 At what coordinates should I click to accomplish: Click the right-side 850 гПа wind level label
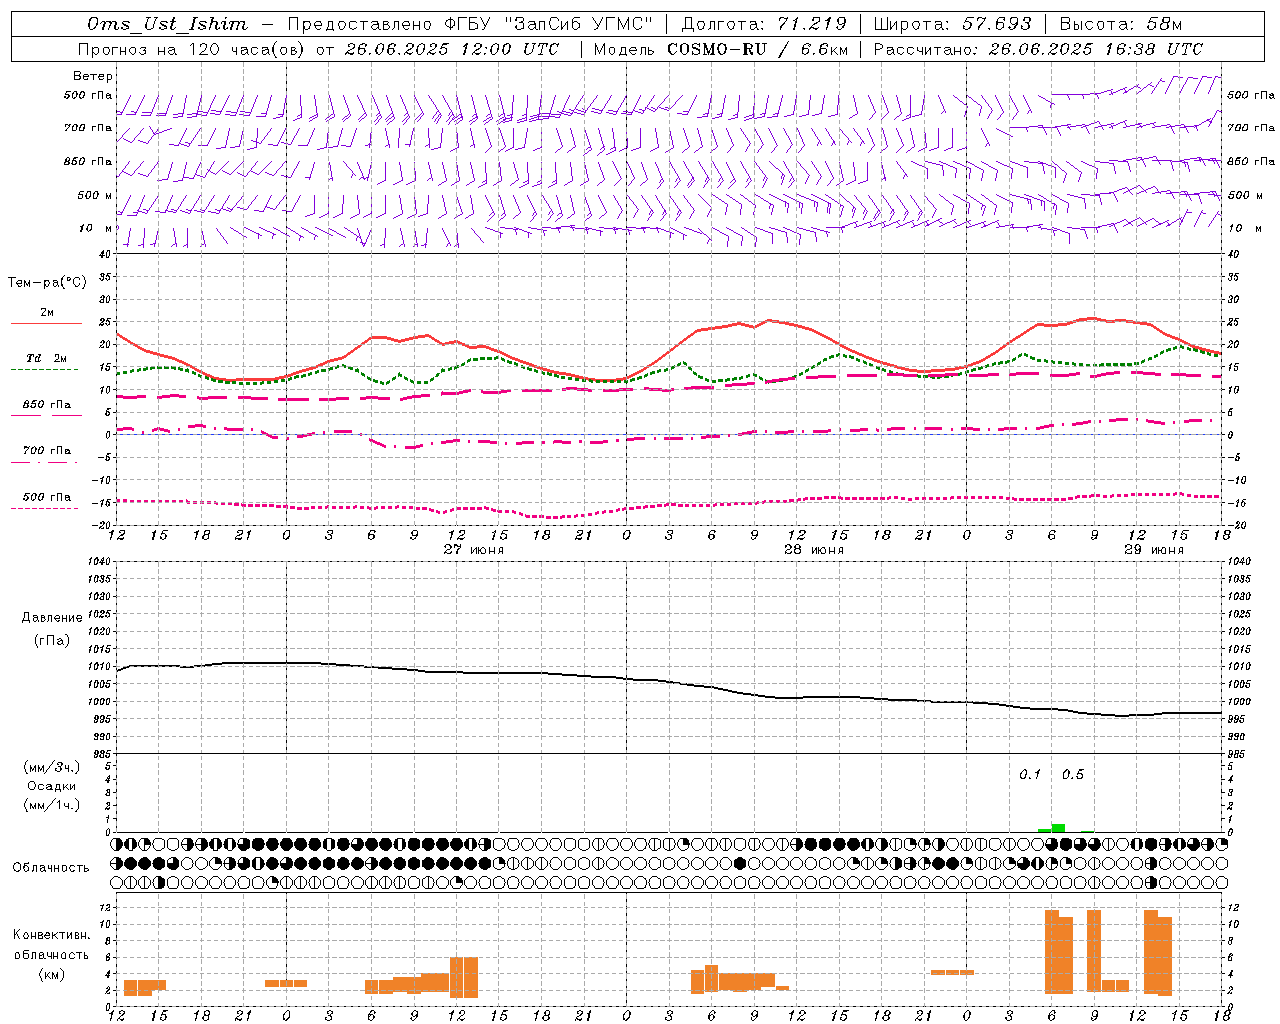(x=1251, y=161)
